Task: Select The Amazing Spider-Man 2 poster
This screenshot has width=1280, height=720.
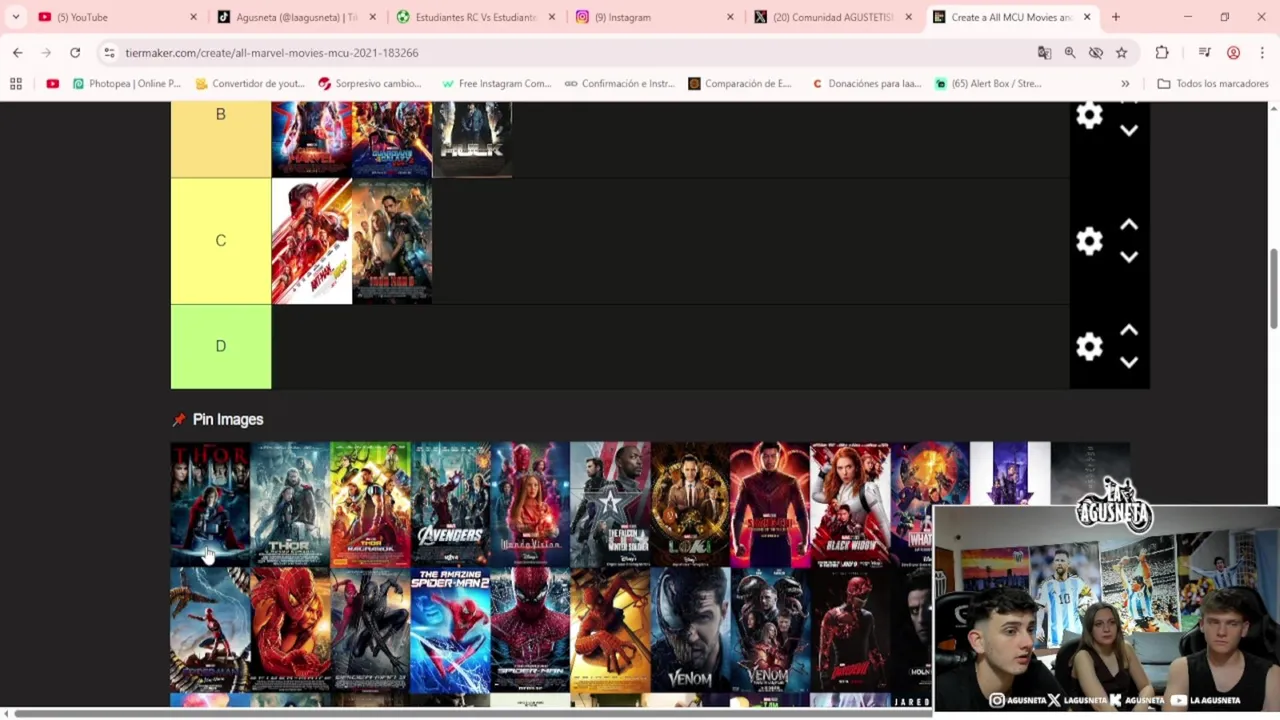Action: (x=450, y=631)
